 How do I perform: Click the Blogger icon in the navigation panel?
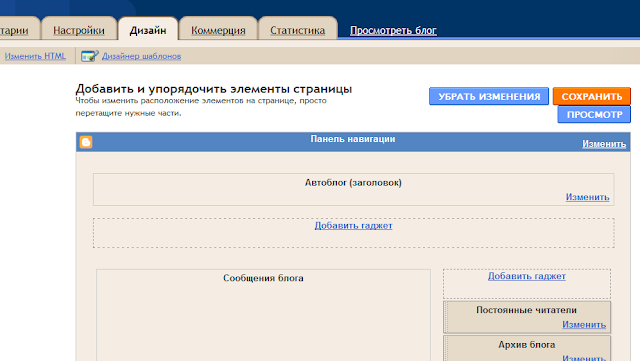point(86,142)
